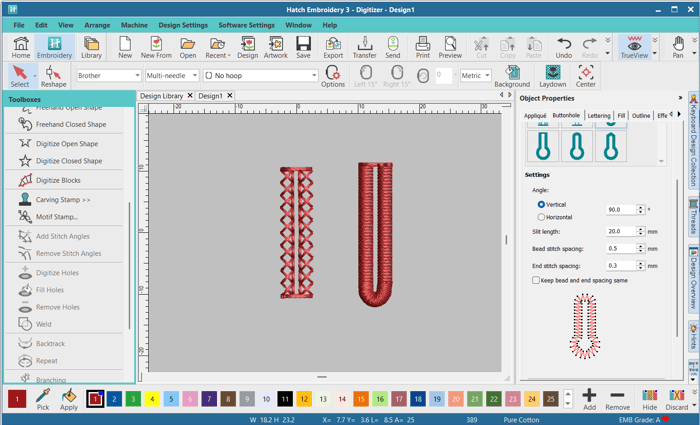Click the Discard colors button
The image size is (700, 425).
coord(677,398)
